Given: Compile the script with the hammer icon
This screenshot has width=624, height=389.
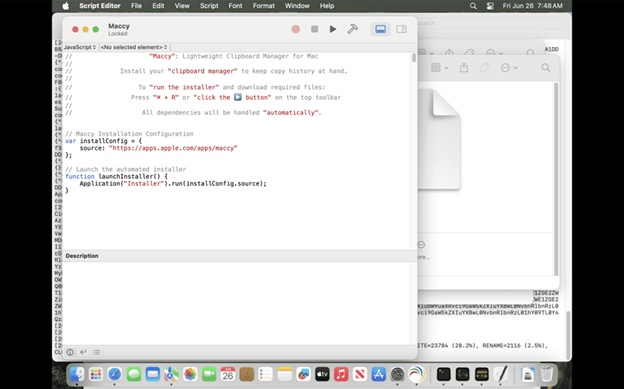Looking at the screenshot, I should [x=353, y=29].
